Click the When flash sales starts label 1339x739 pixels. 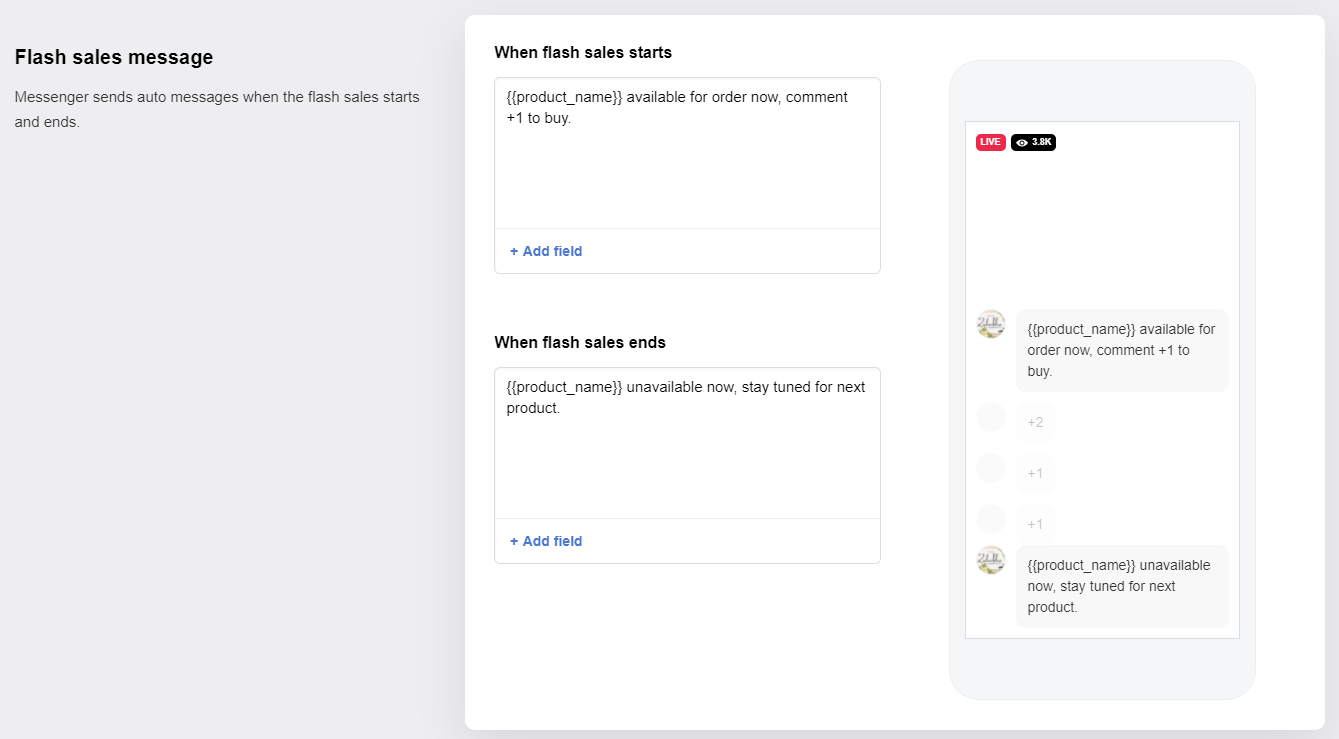583,52
